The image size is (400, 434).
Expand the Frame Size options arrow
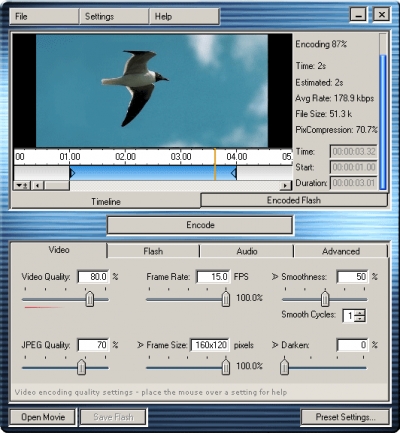tap(140, 345)
